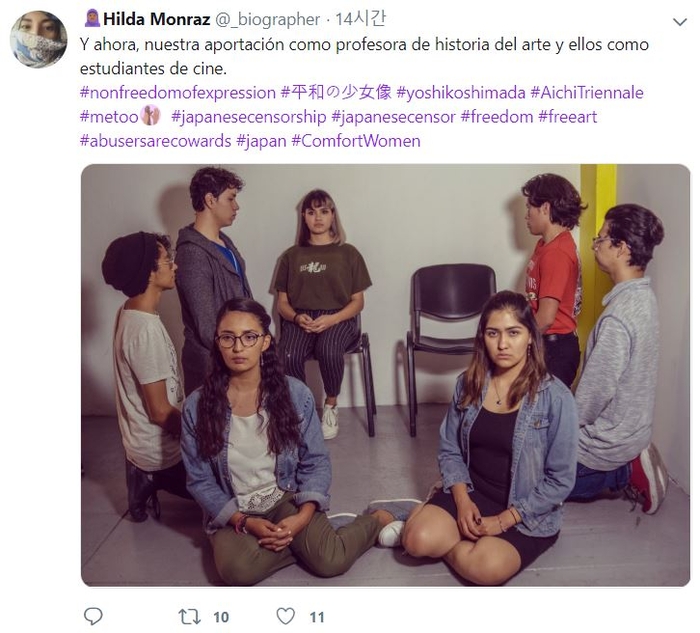Open the @_biographer handle link

click(x=268, y=20)
